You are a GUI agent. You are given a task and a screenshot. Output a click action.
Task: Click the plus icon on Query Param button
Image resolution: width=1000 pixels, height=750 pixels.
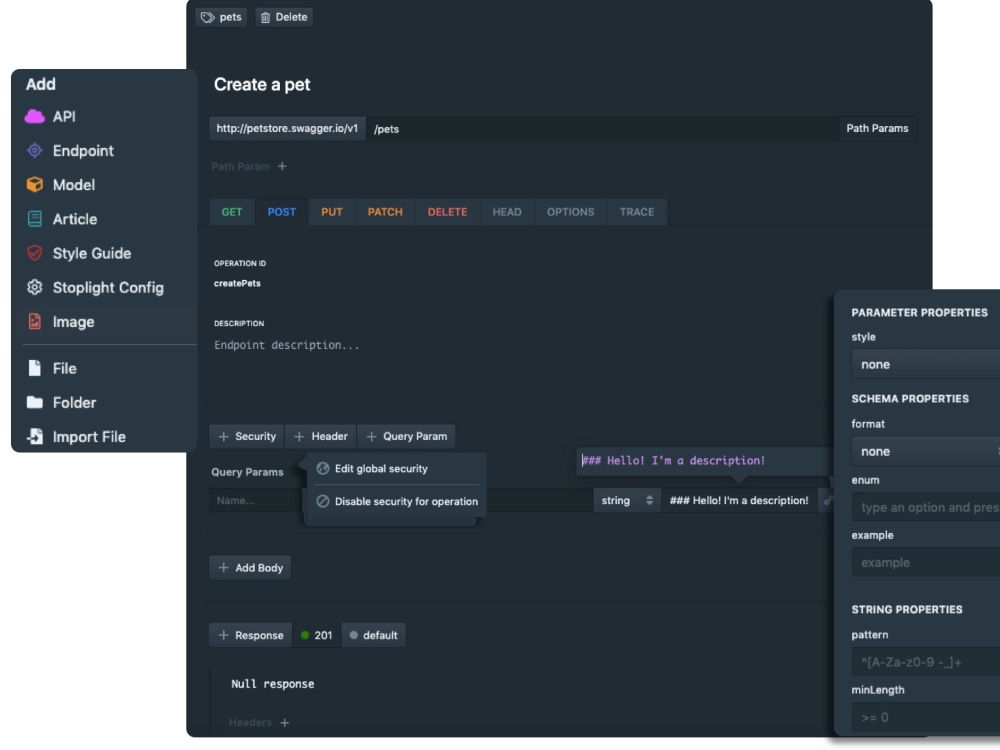pos(371,437)
